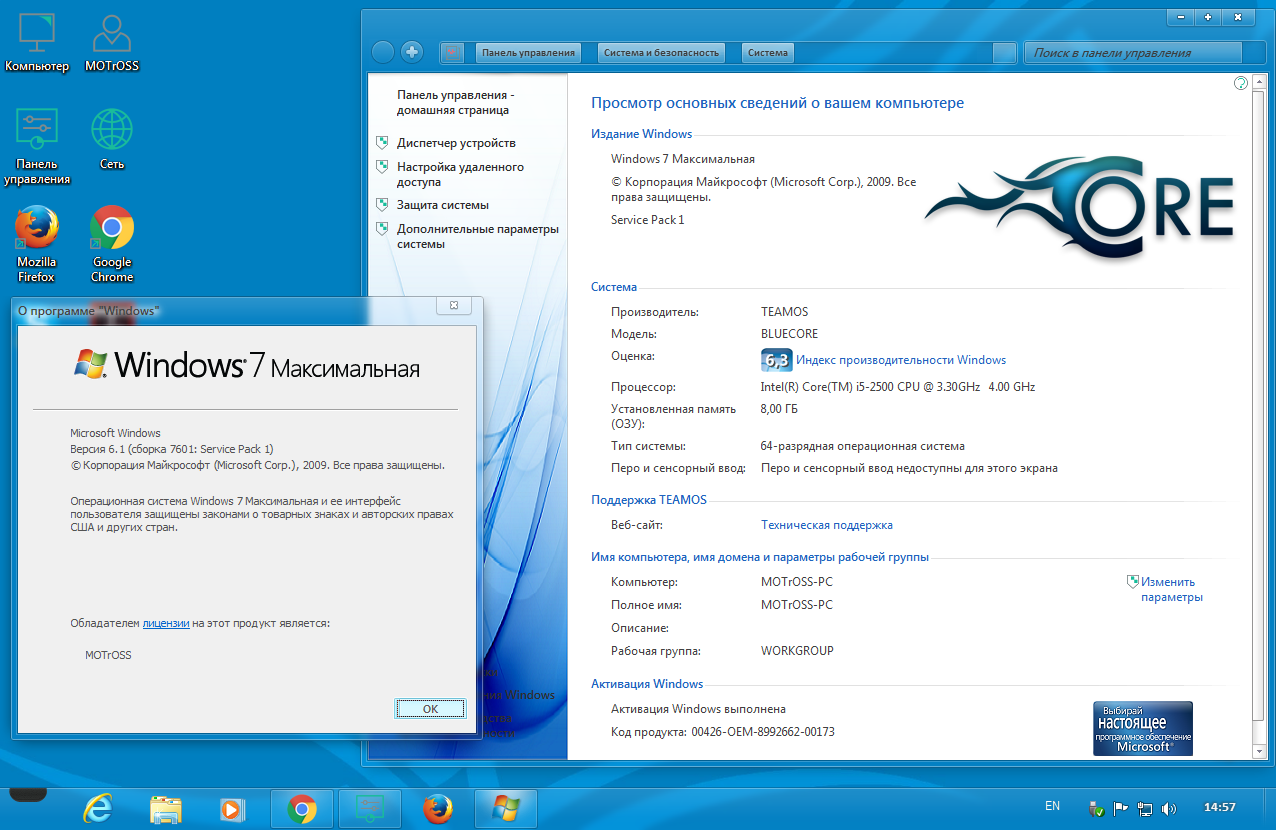Screen dimensions: 1276x830
Task: Open Настройка удаленного доступа
Action: click(460, 174)
